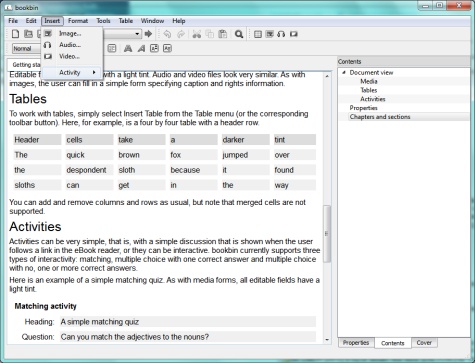Click the 'Activities' heading in document
This screenshot has height=363, width=475.
pyautogui.click(x=35, y=227)
